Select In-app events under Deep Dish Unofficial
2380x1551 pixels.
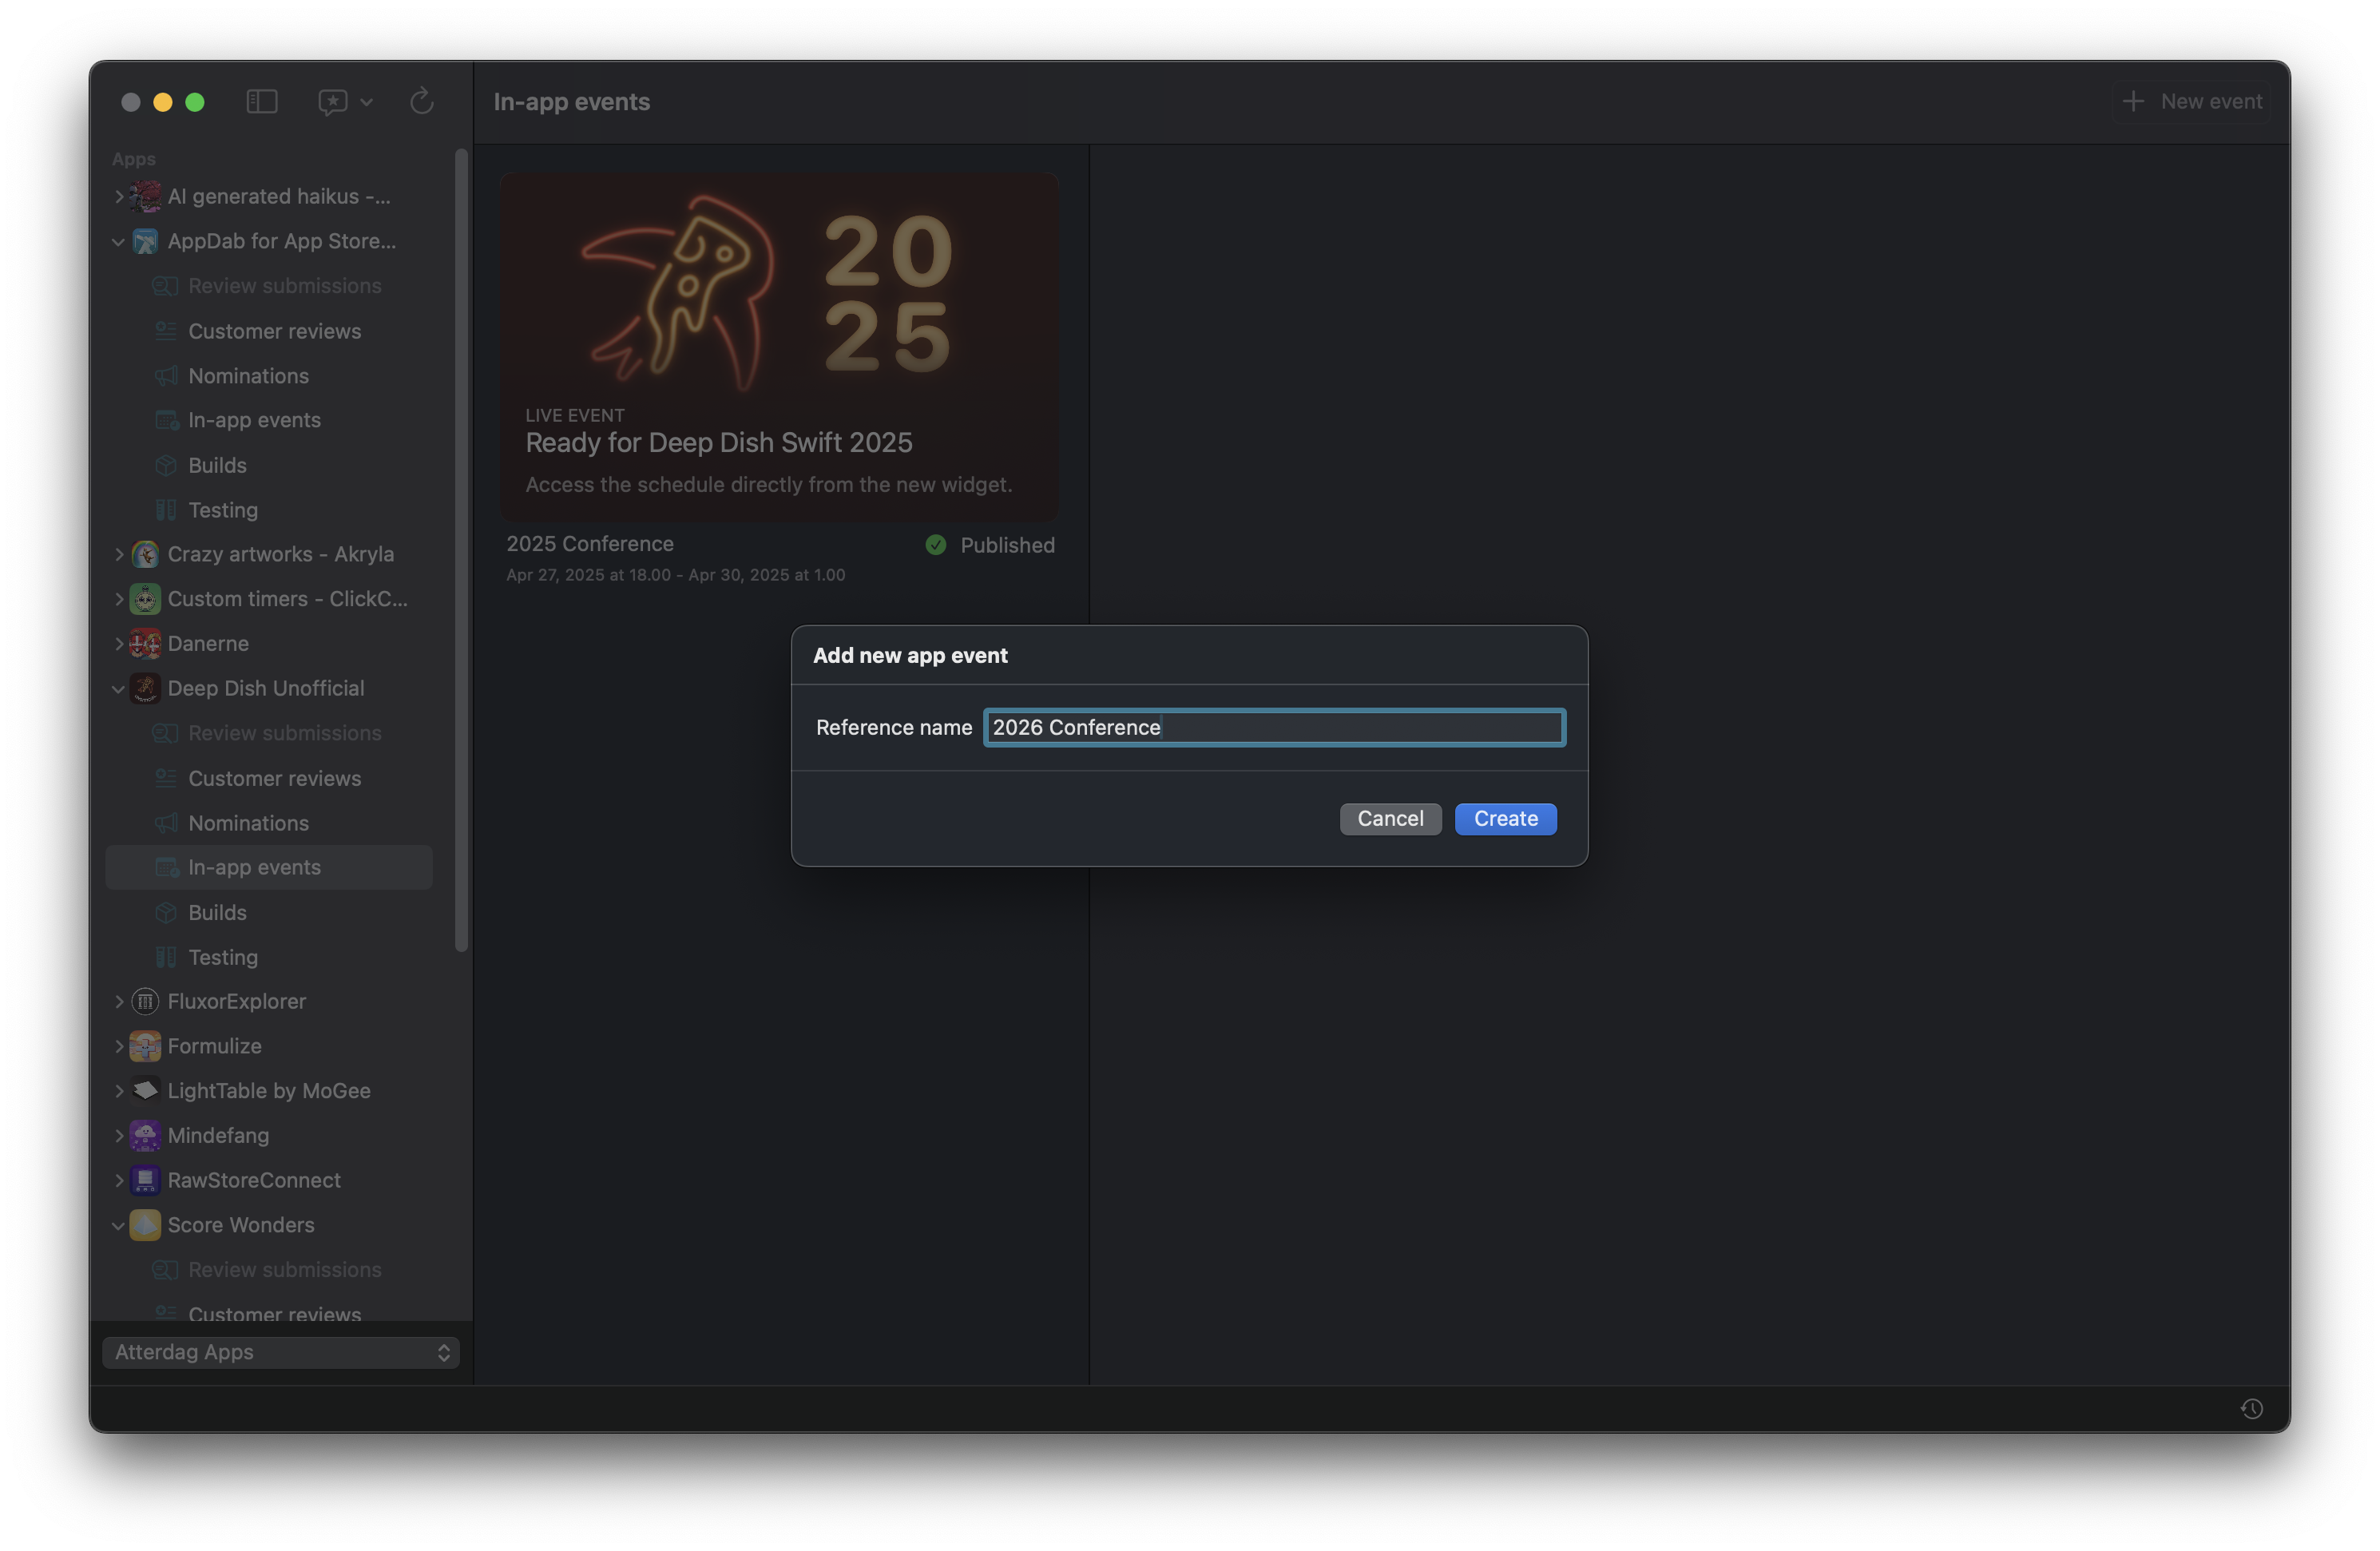pyautogui.click(x=269, y=867)
